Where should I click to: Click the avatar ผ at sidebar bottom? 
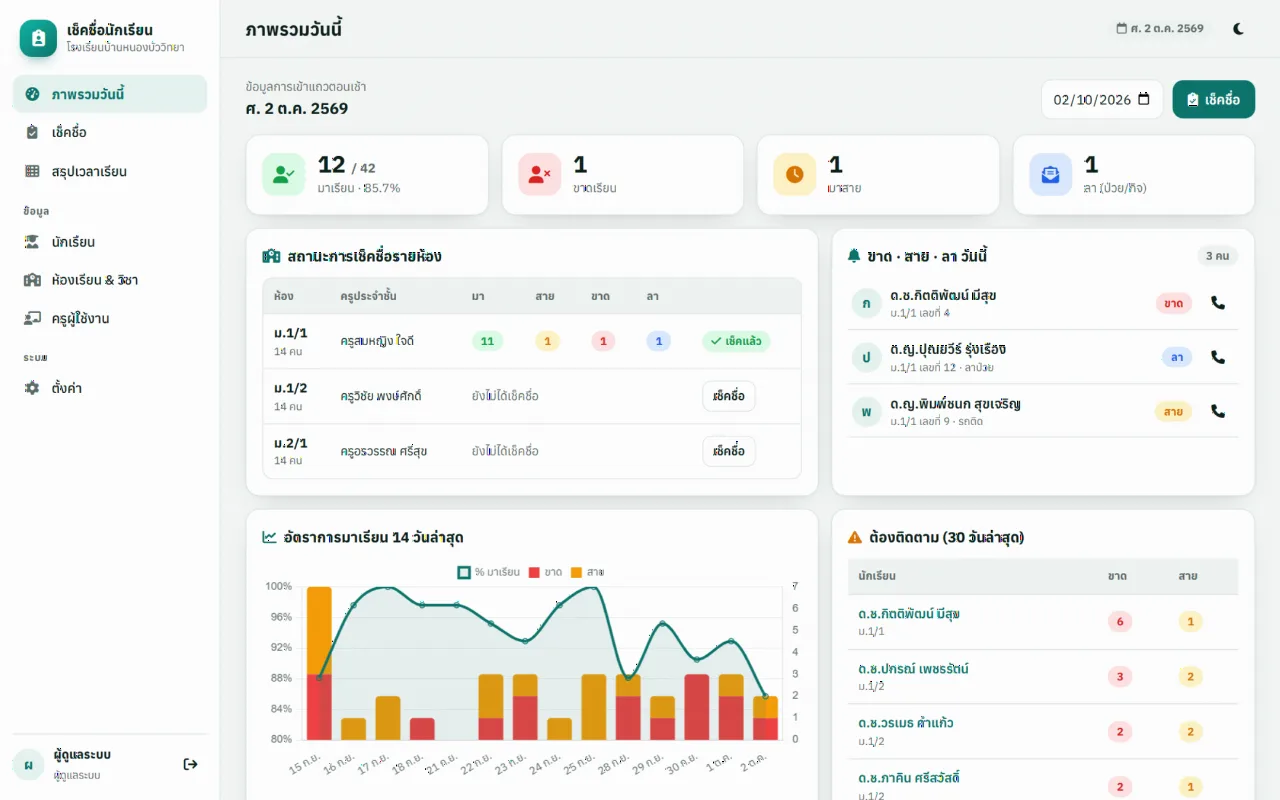pyautogui.click(x=28, y=764)
